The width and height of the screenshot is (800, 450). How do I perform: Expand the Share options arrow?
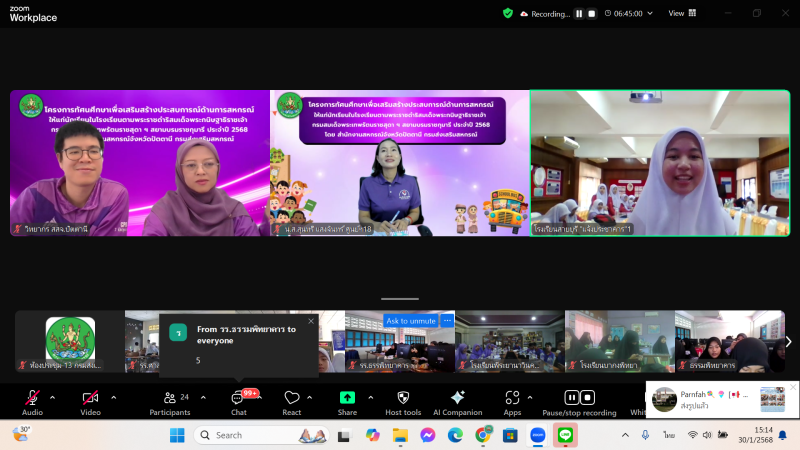point(370,397)
